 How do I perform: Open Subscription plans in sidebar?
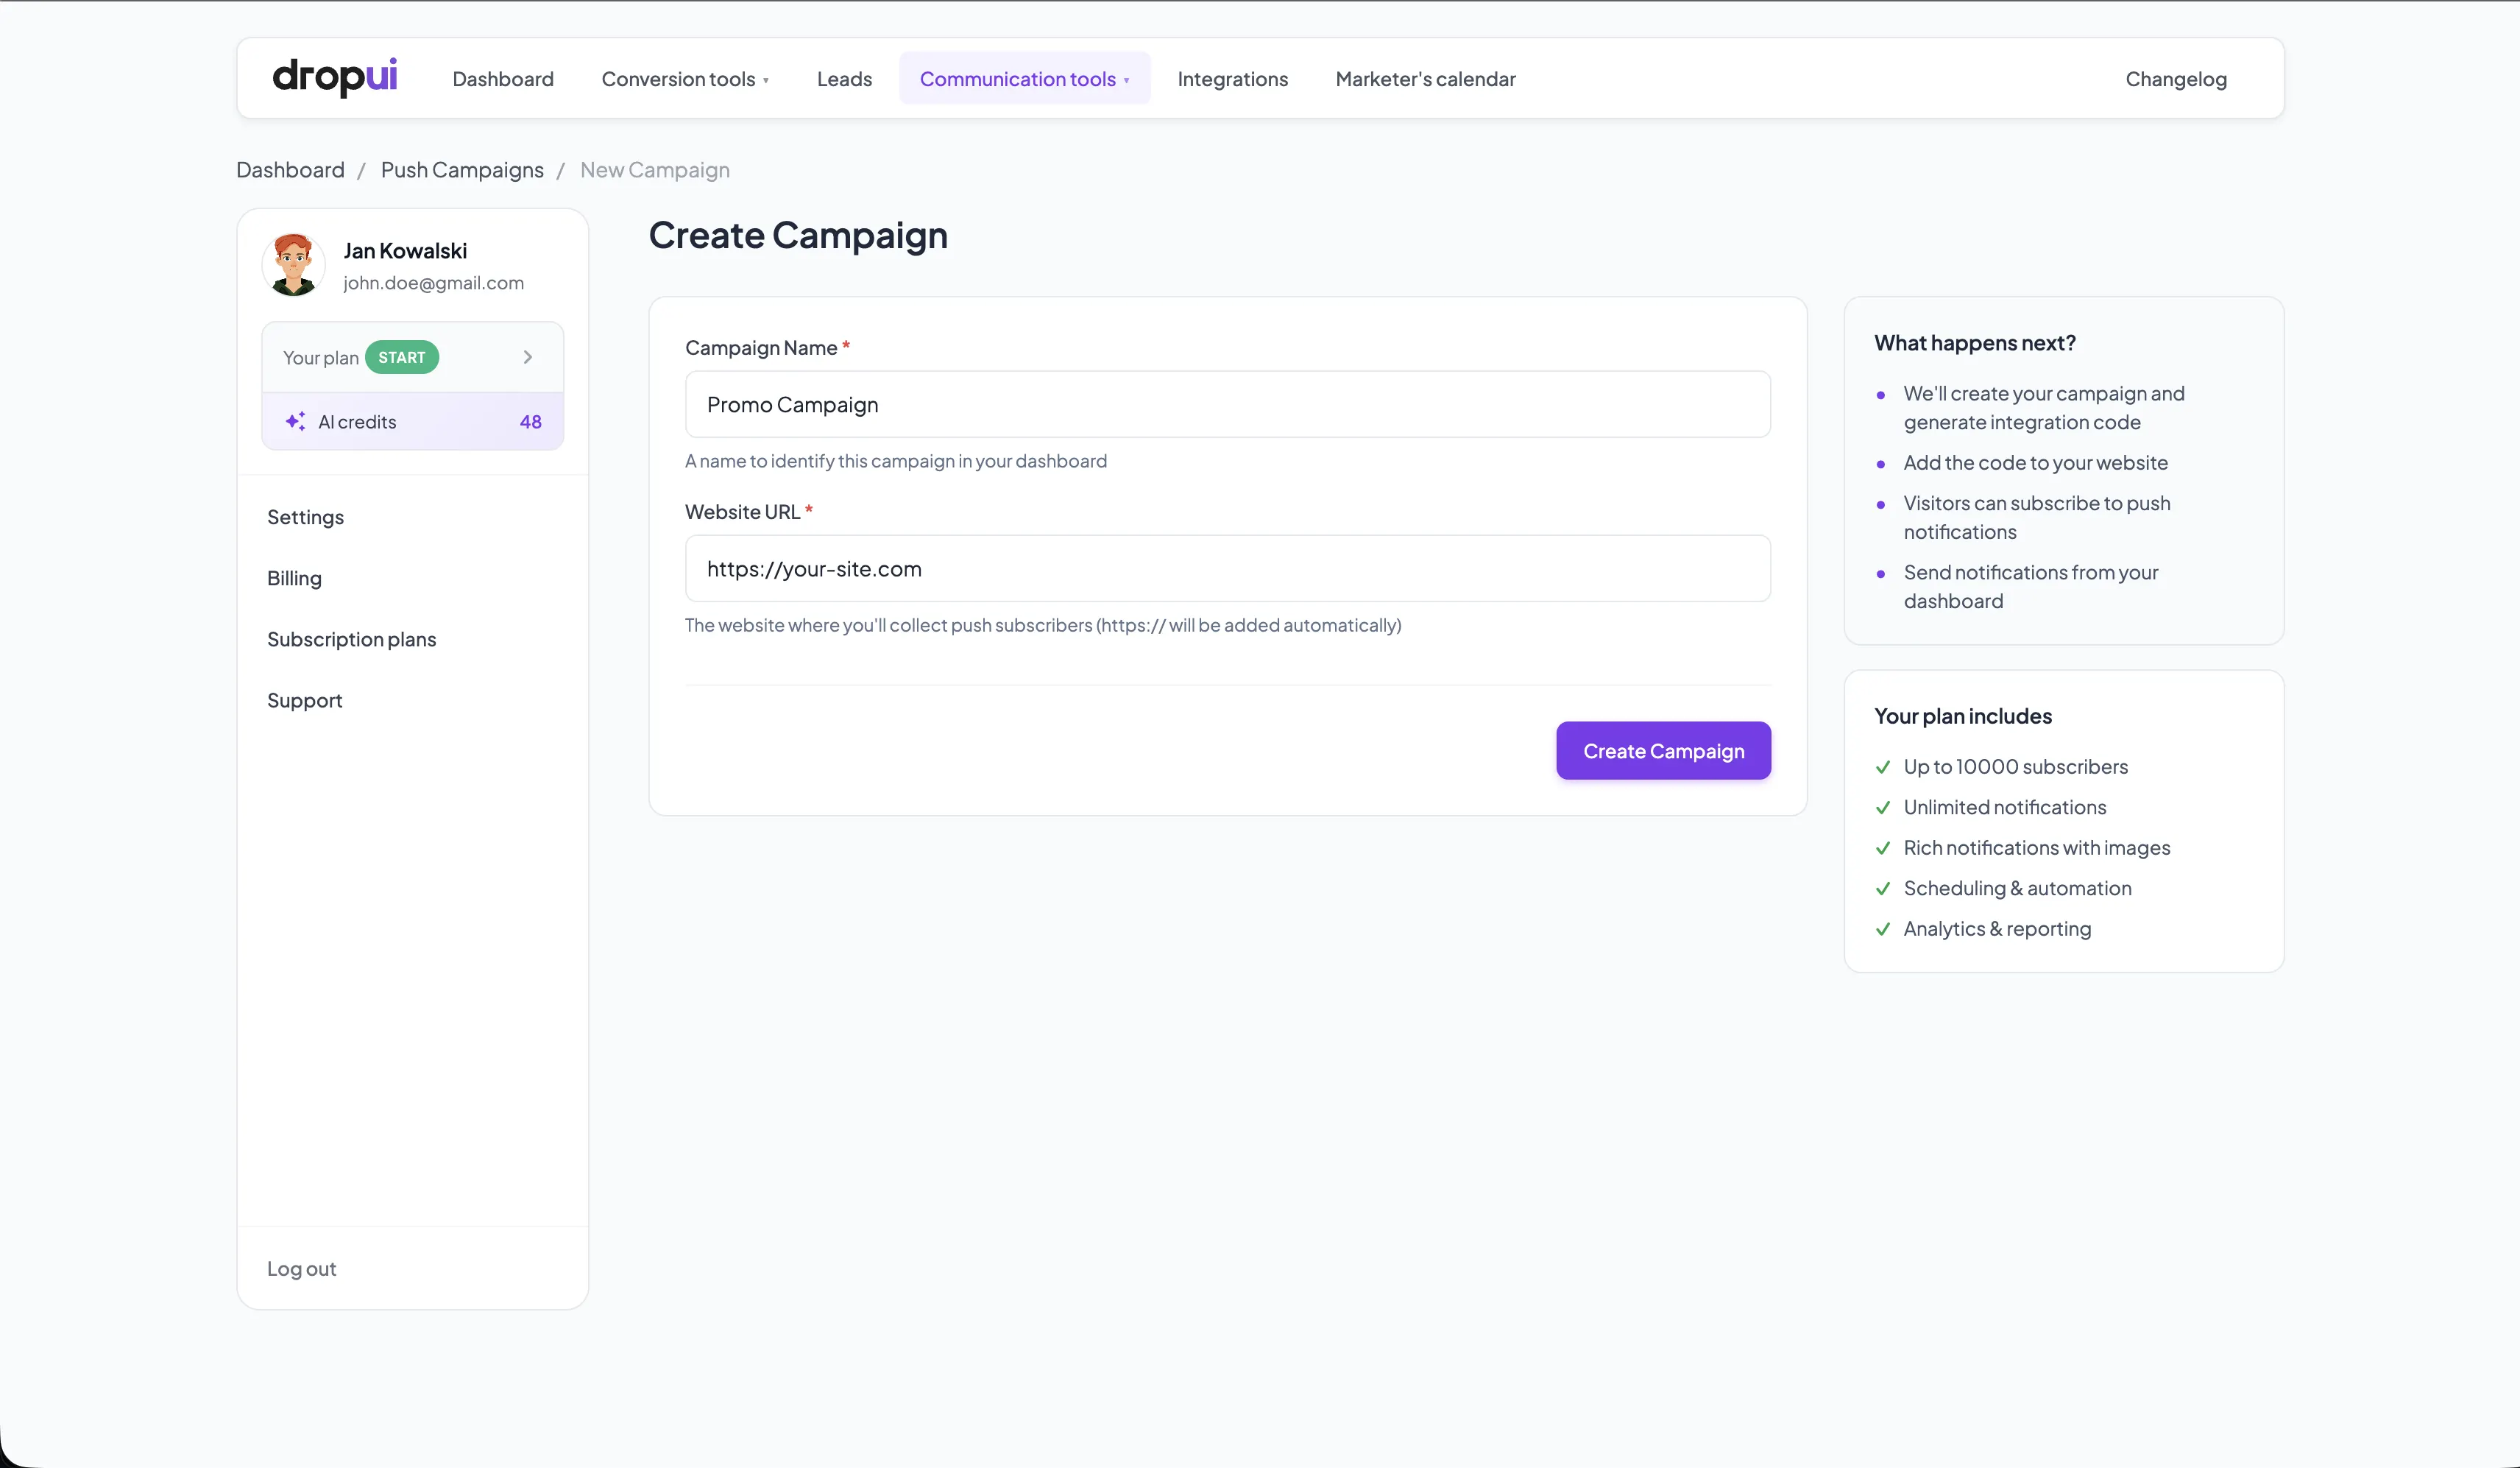click(351, 639)
